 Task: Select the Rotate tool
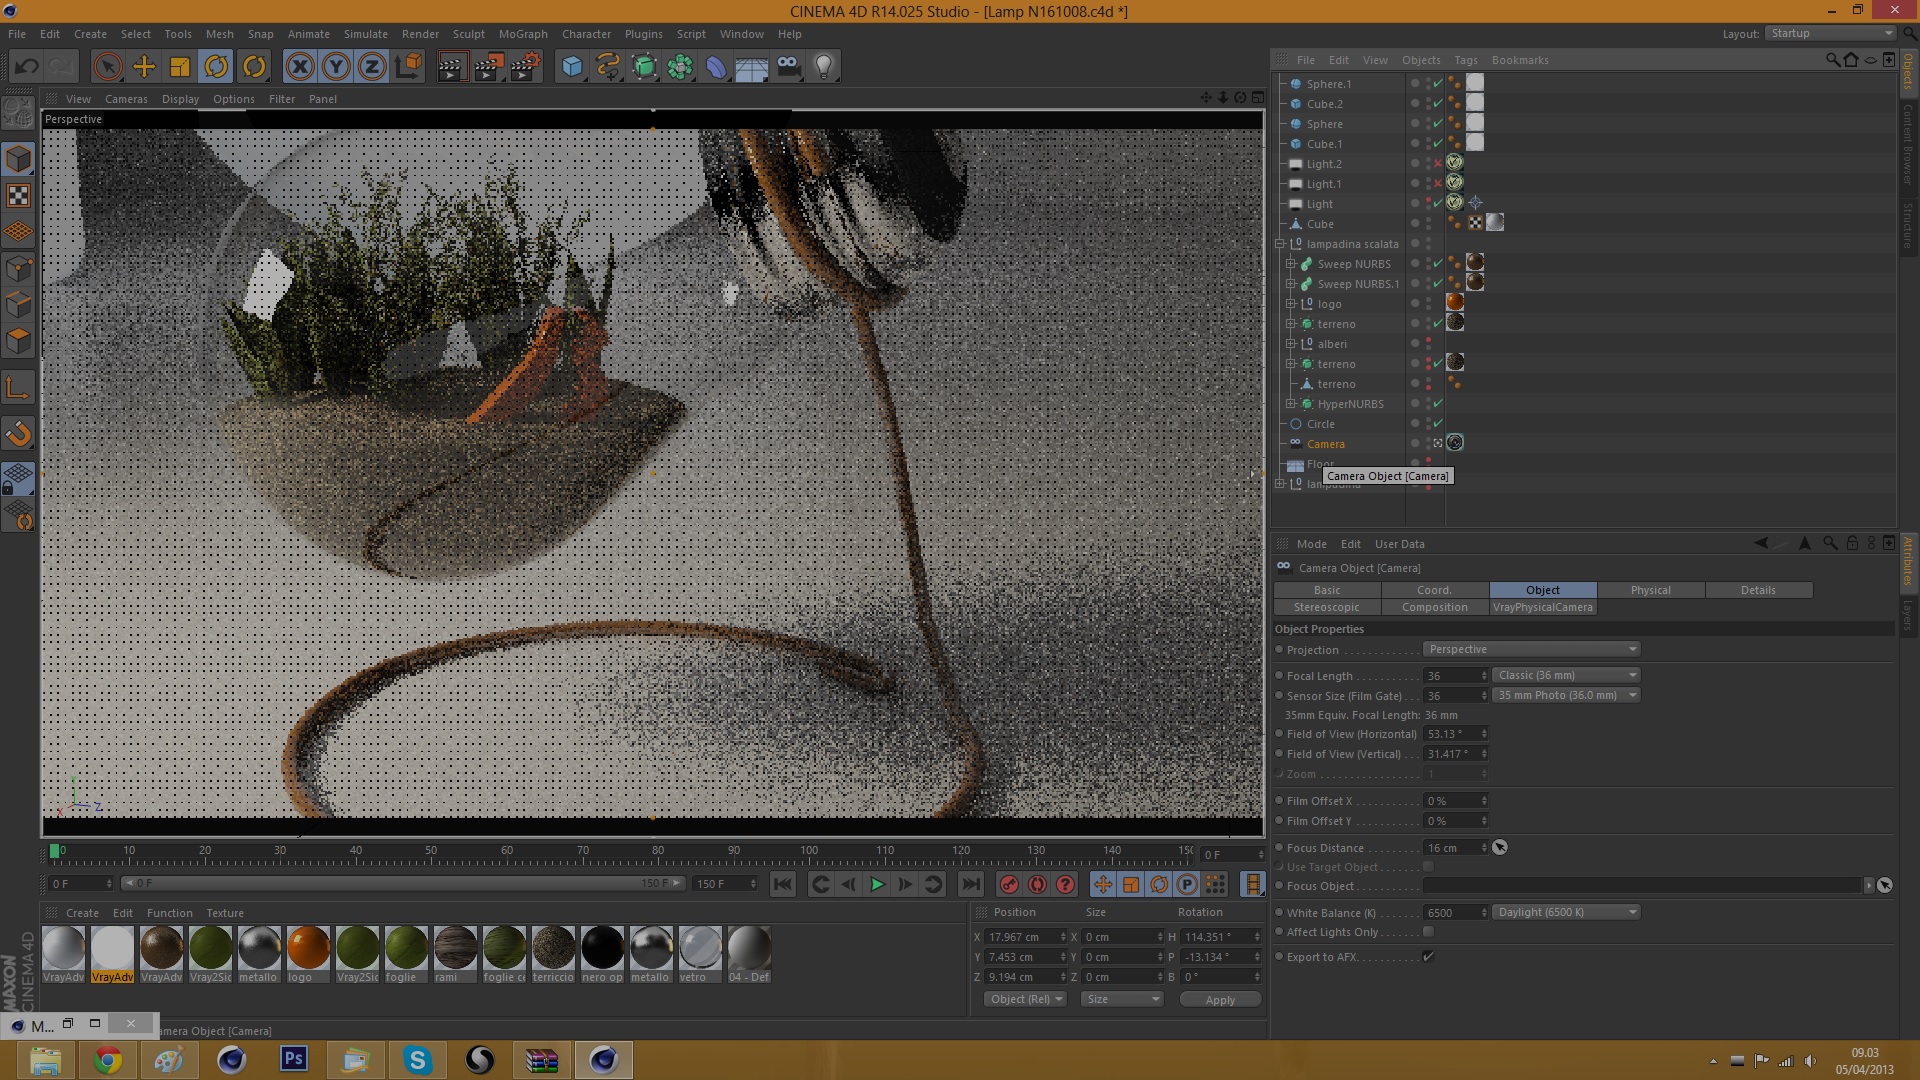click(x=216, y=67)
